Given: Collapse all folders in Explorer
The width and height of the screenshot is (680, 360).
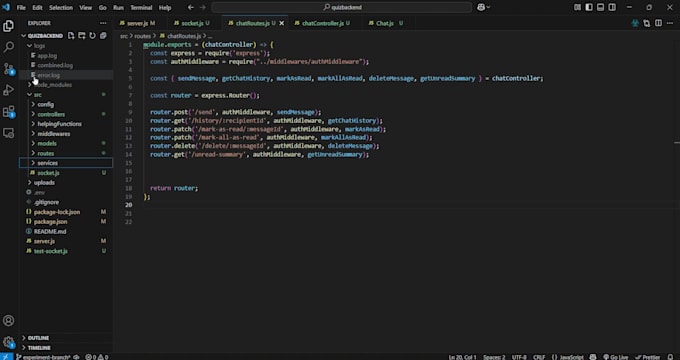Looking at the screenshot, I should [103, 36].
